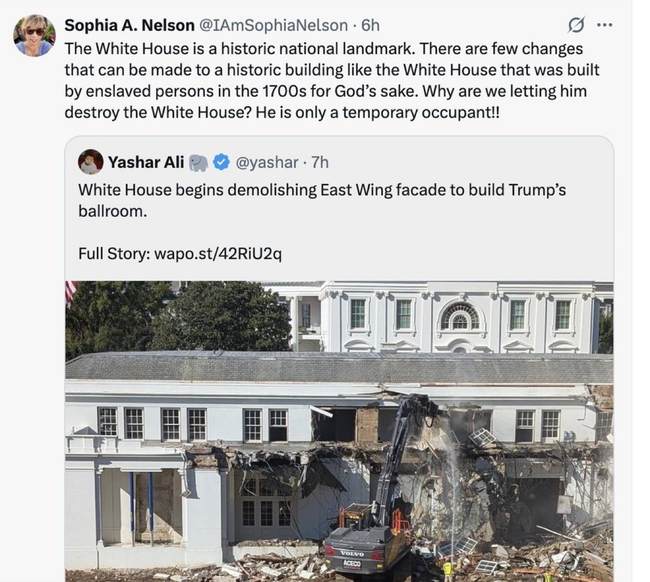This screenshot has width=650, height=582.
Task: Open the East Wing demolition photo
Action: coord(339,431)
